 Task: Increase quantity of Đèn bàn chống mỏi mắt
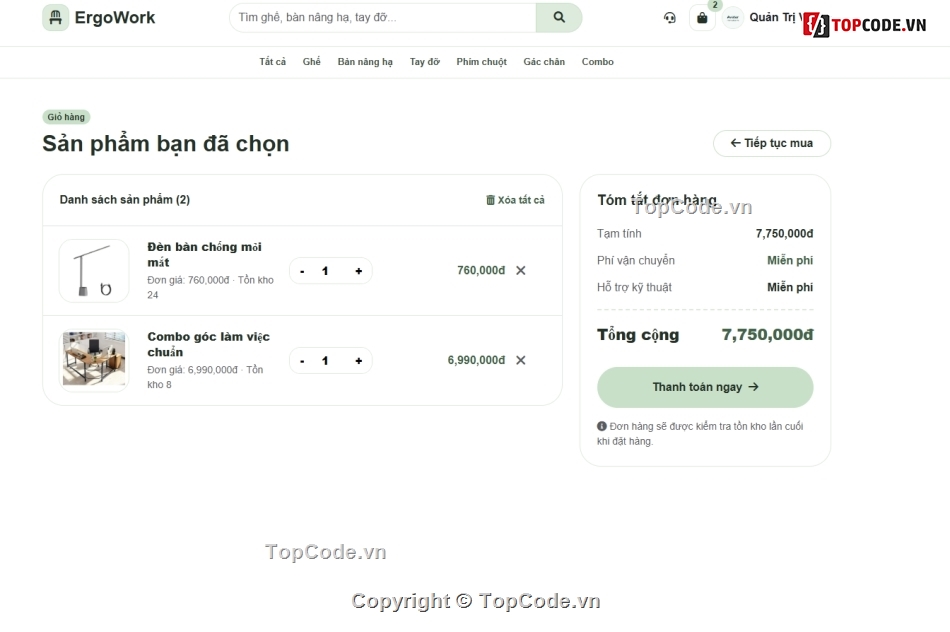[359, 271]
